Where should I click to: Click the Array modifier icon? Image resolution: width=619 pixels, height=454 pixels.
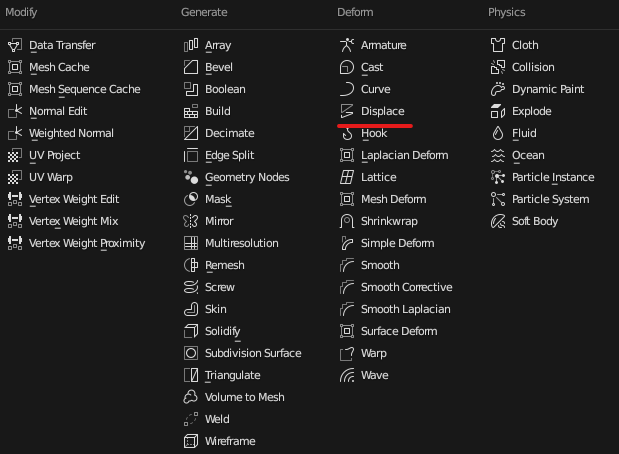pyautogui.click(x=191, y=45)
